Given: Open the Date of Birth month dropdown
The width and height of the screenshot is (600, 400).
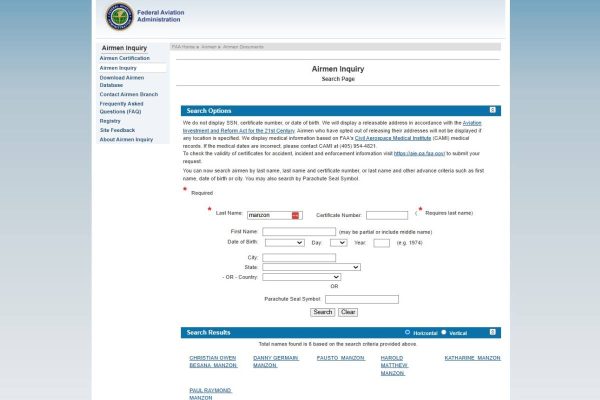Looking at the screenshot, I should (x=285, y=243).
